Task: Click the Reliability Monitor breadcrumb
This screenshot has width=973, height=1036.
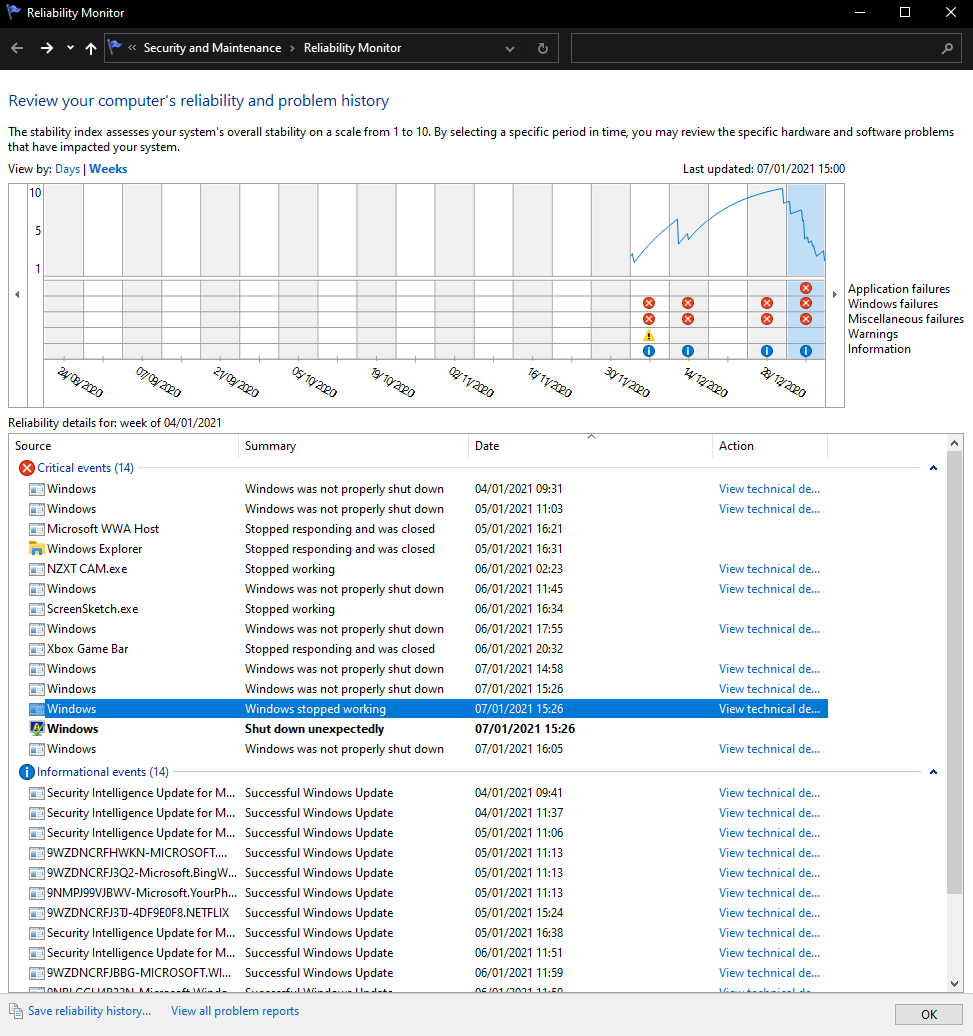Action: point(352,48)
